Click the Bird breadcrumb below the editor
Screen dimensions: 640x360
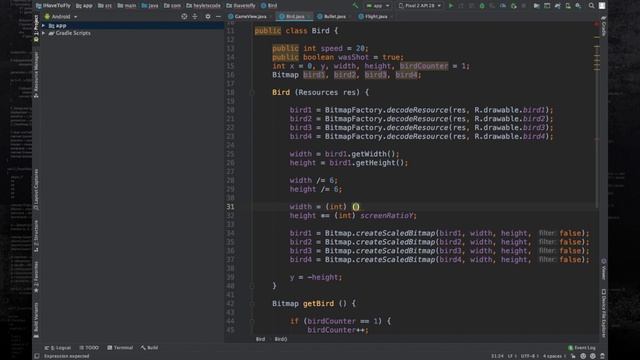(x=260, y=339)
